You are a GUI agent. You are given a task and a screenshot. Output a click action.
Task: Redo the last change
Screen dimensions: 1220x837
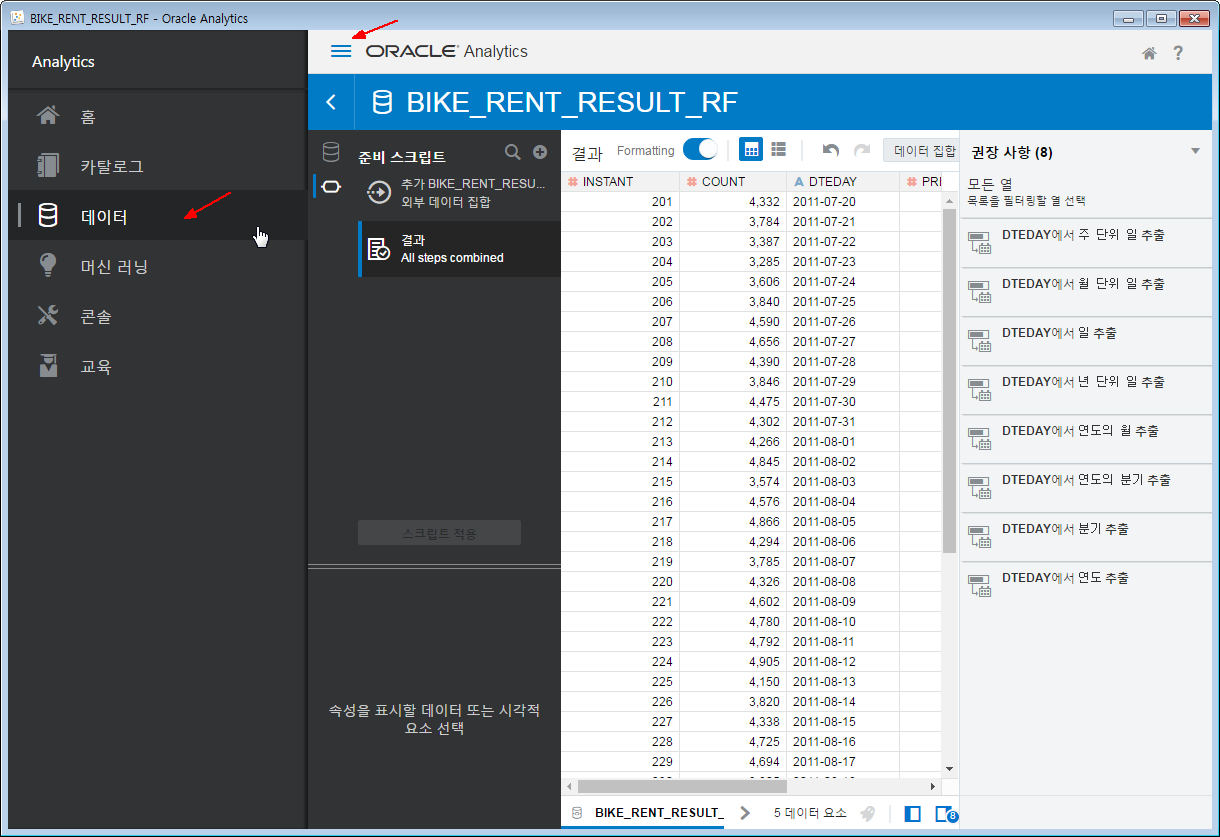coord(861,150)
